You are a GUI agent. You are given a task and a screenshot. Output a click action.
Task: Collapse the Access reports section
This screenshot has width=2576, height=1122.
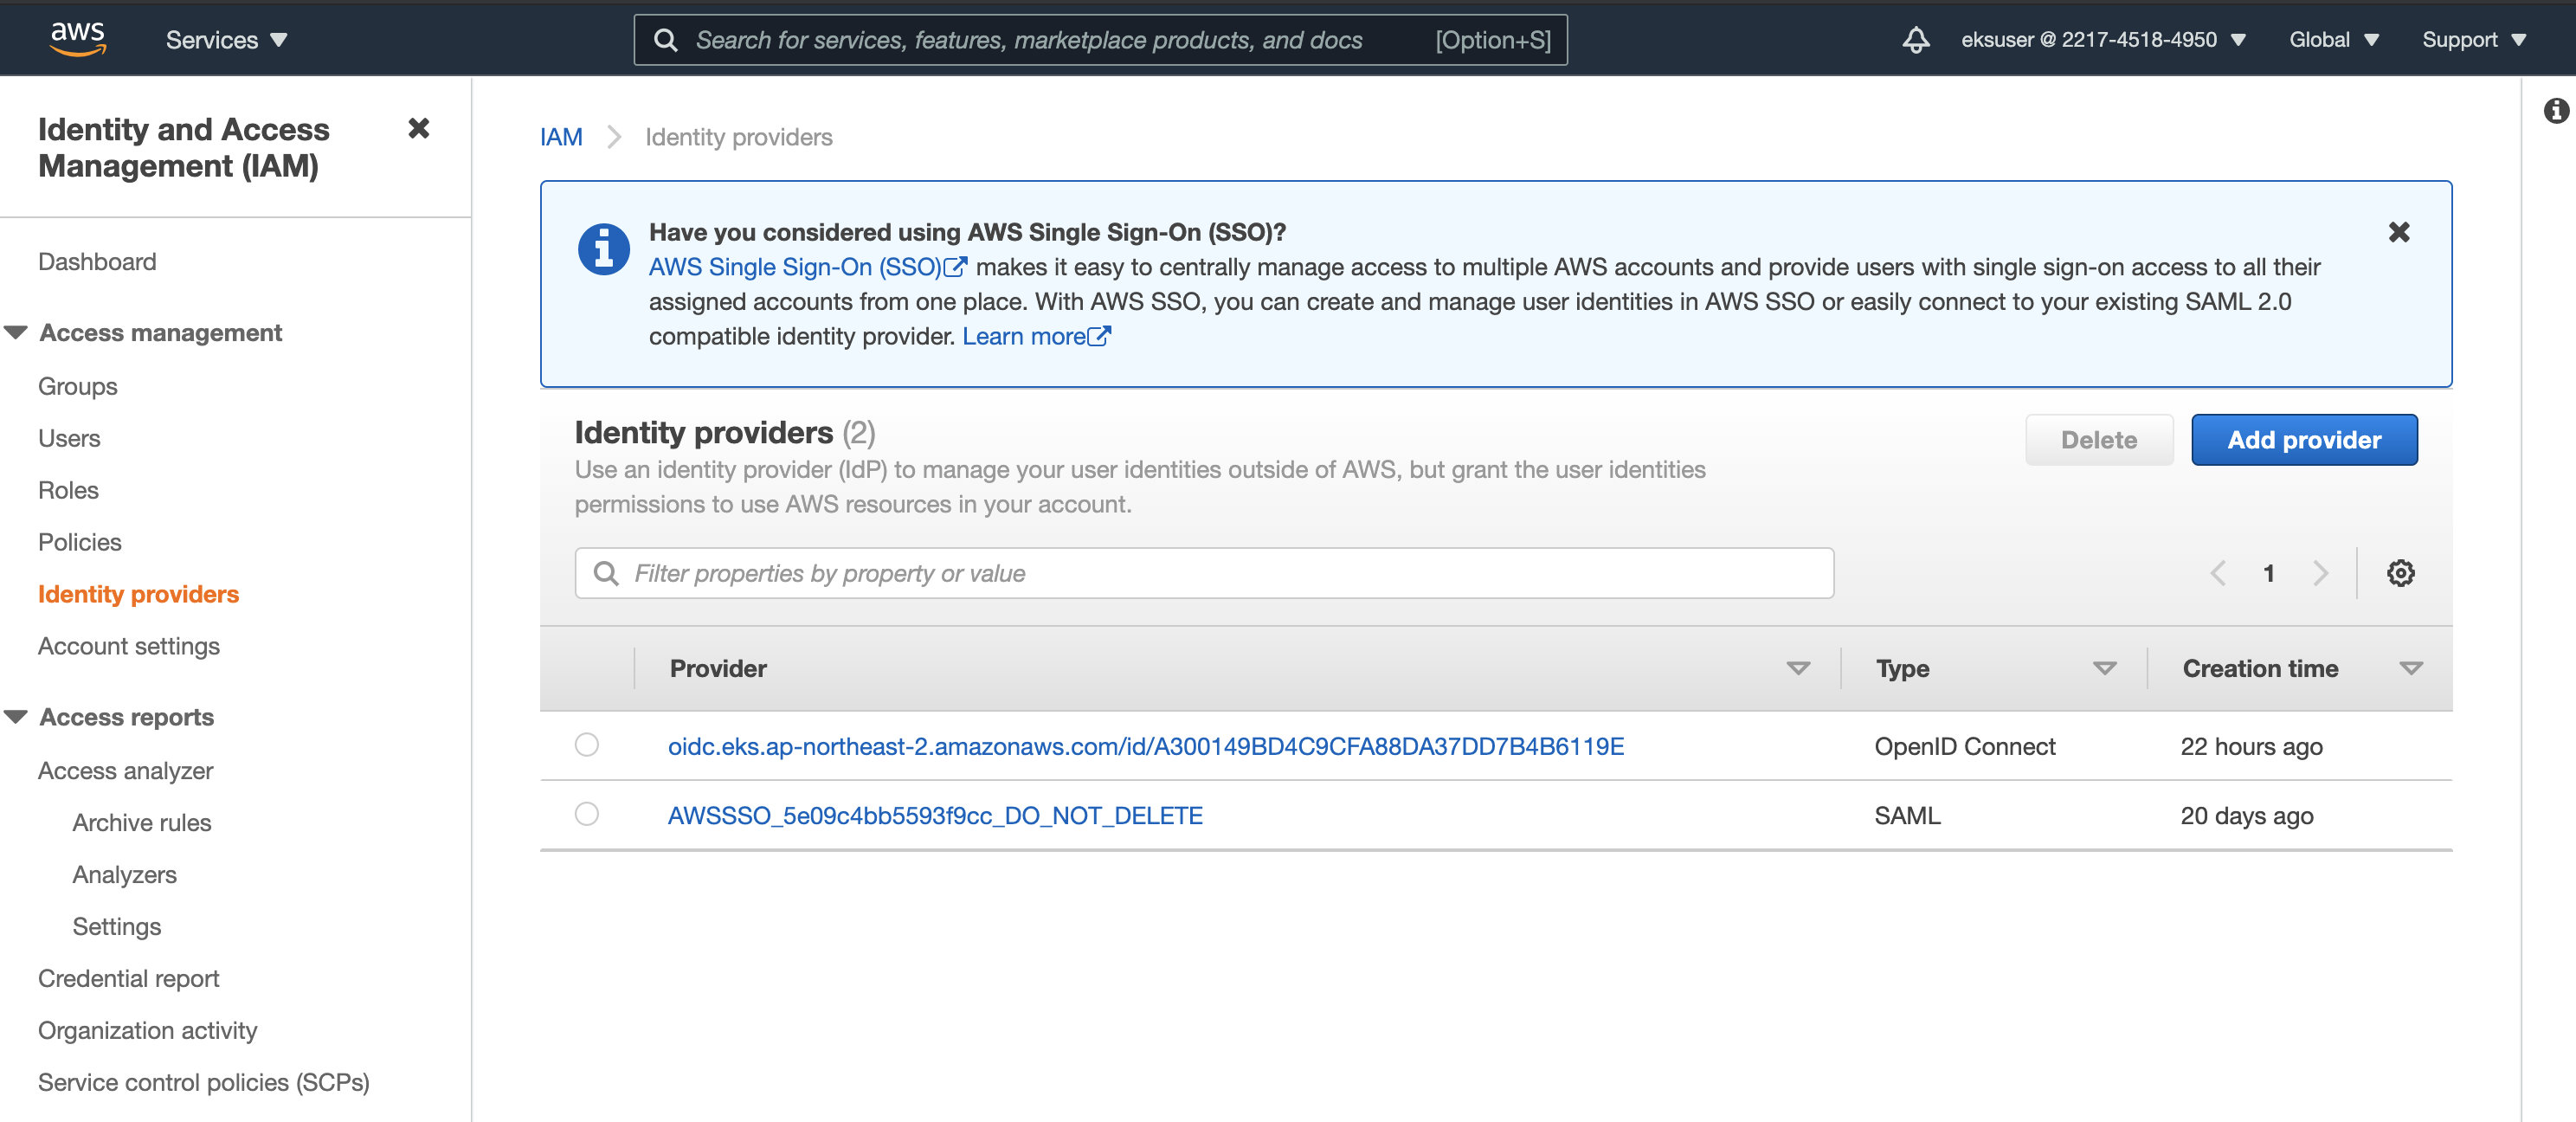click(x=16, y=717)
